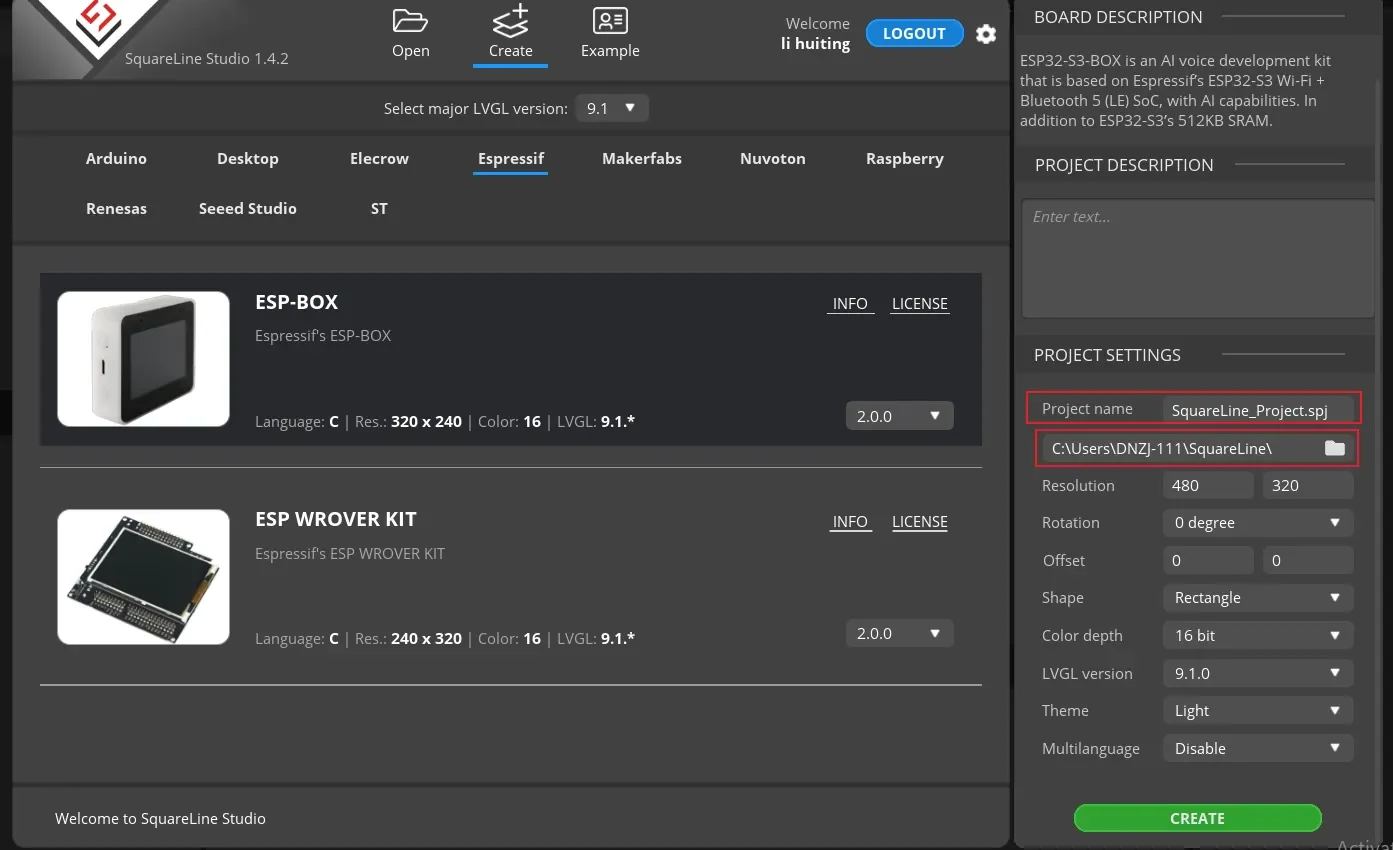Browse project path with folder icon
Image resolution: width=1393 pixels, height=850 pixels.
1334,448
